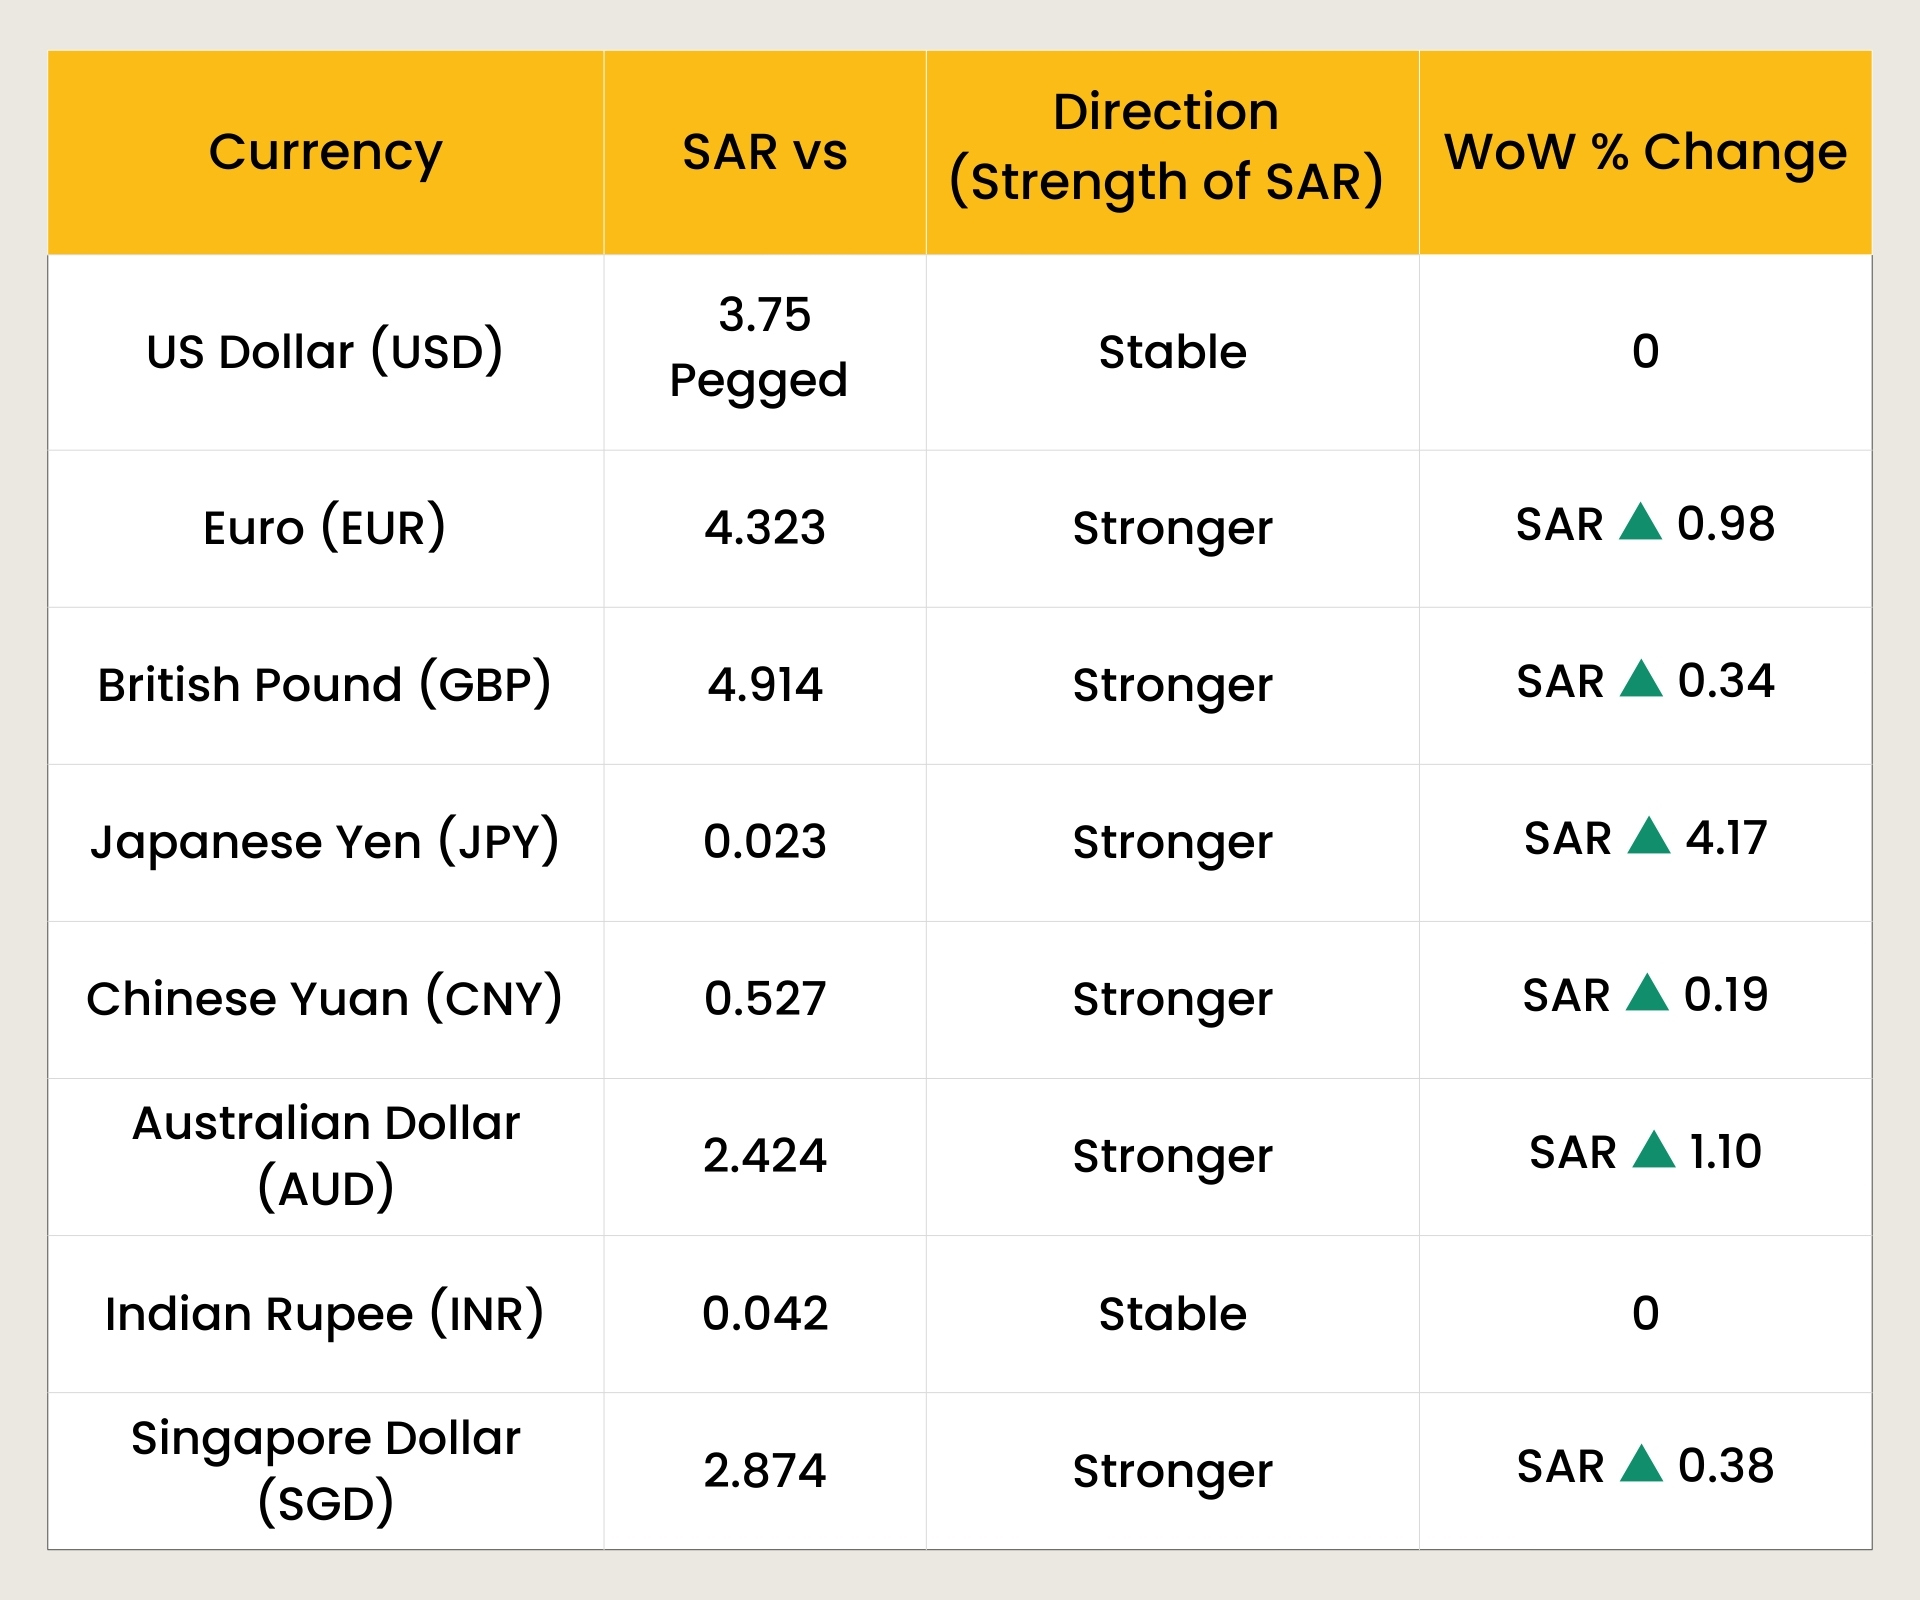The height and width of the screenshot is (1600, 1920).
Task: Click the 0.023 rate for Japanese Yen
Action: point(763,841)
